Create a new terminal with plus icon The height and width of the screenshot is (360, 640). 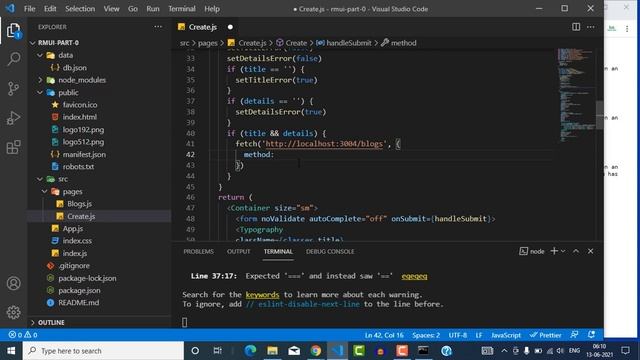coord(554,251)
